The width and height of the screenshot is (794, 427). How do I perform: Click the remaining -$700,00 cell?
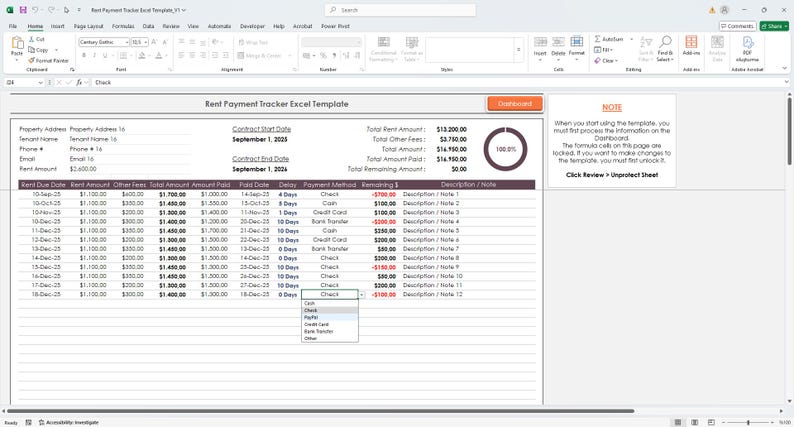click(x=384, y=195)
